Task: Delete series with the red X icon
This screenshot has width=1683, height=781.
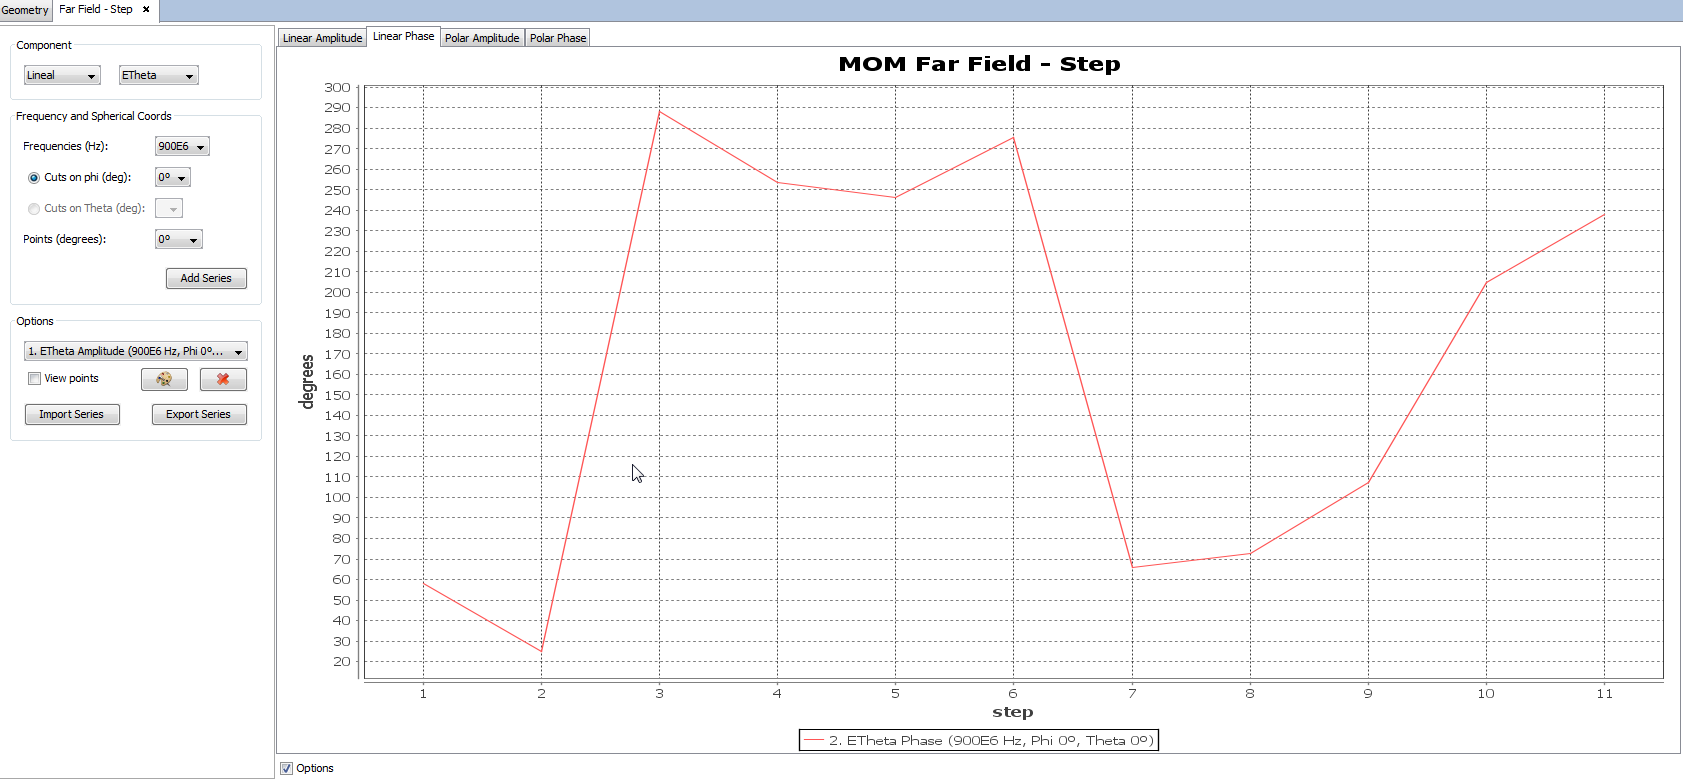Action: point(223,379)
